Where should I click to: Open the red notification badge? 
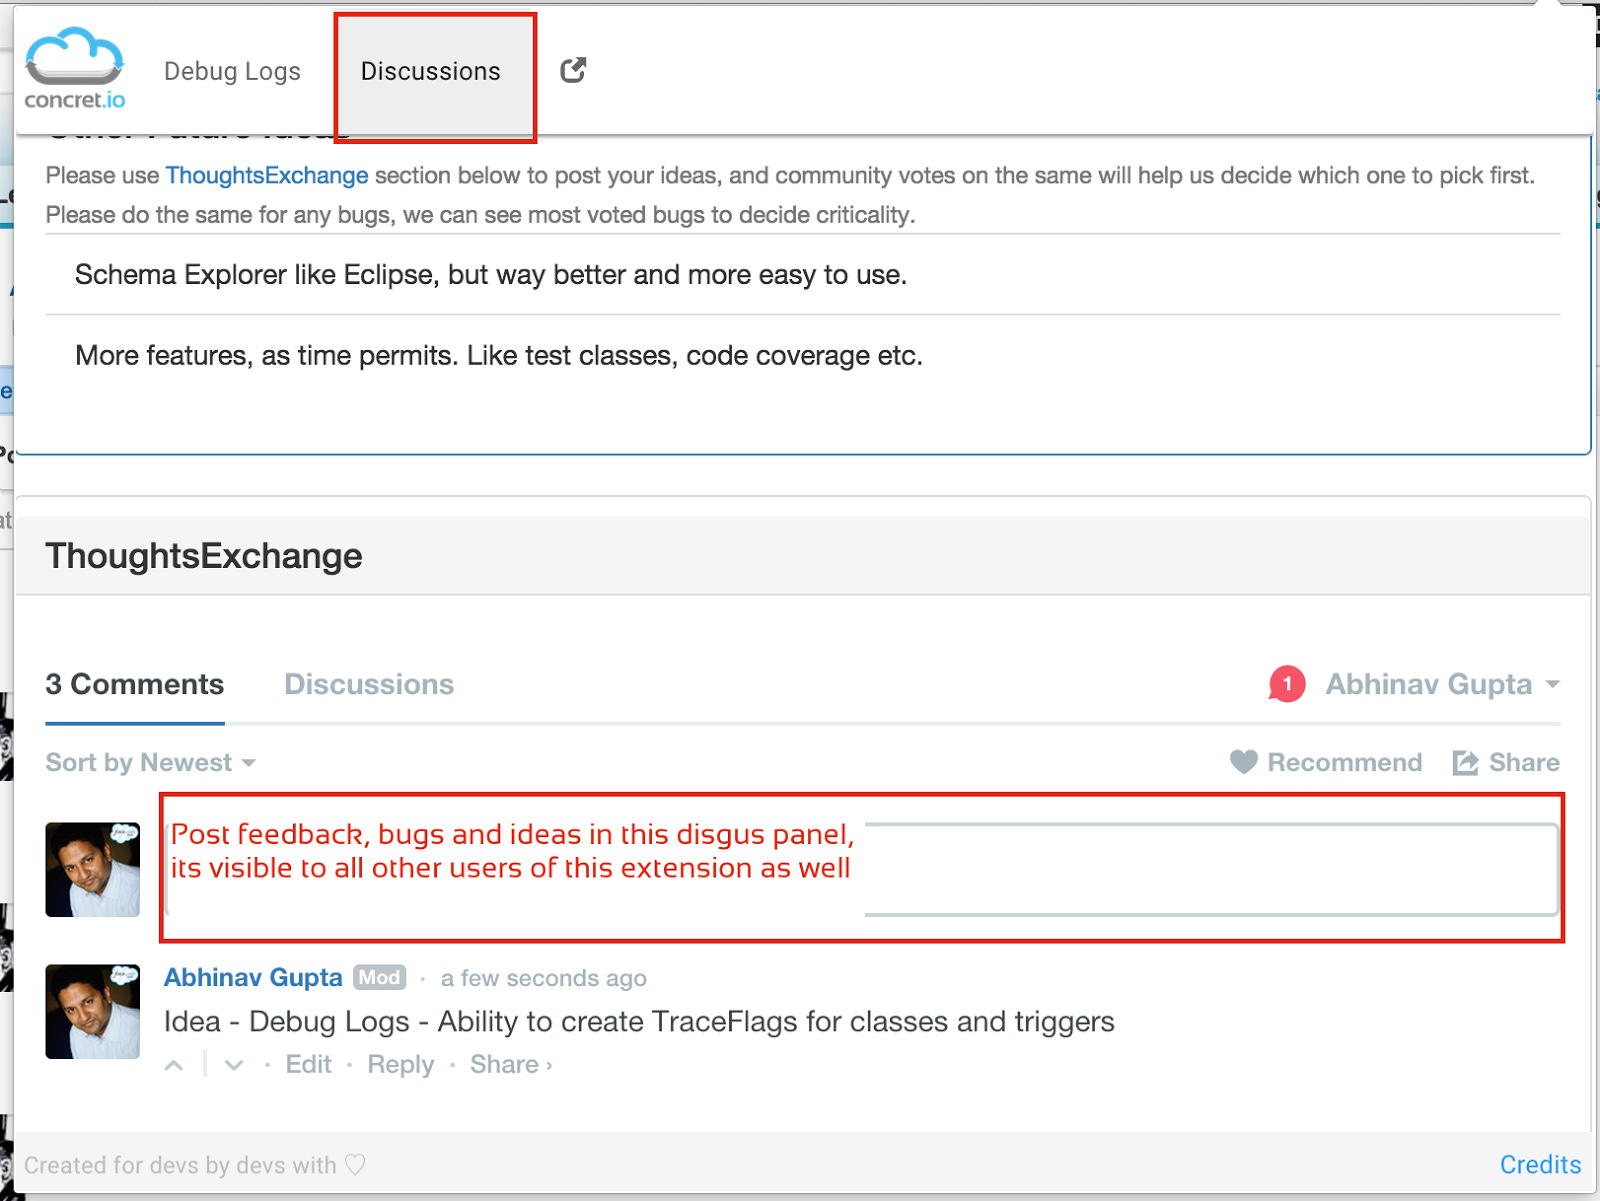pos(1287,684)
